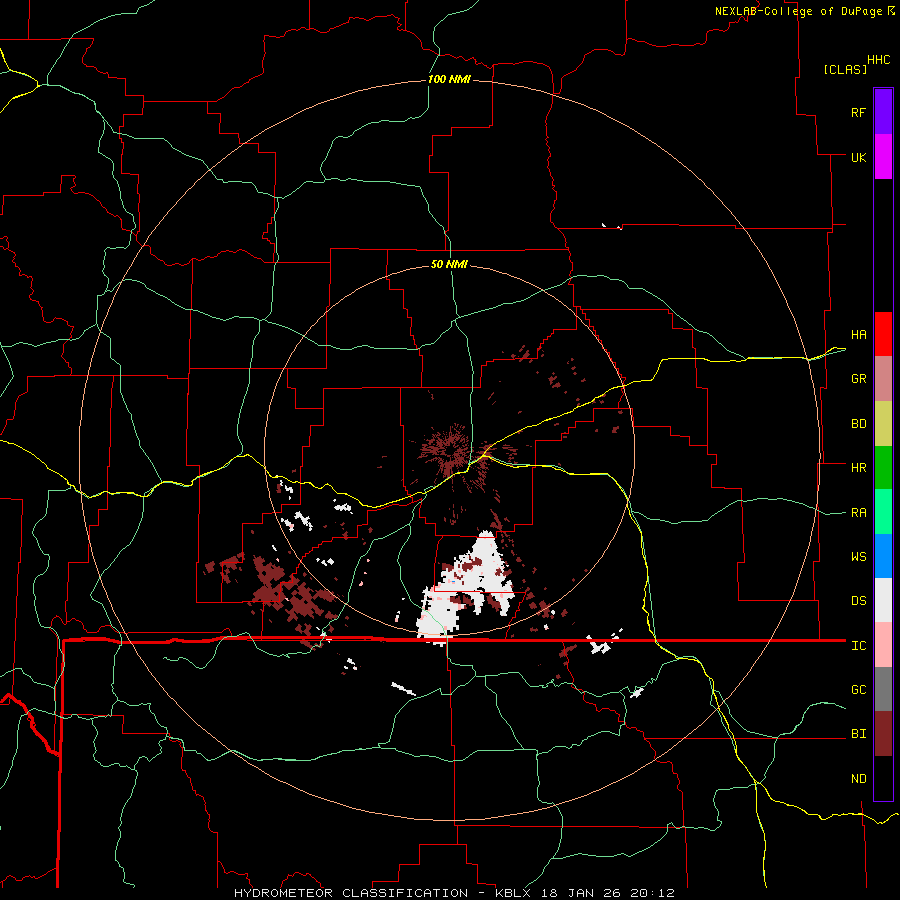This screenshot has width=900, height=900.
Task: Click the ND legend label
Action: tap(858, 779)
